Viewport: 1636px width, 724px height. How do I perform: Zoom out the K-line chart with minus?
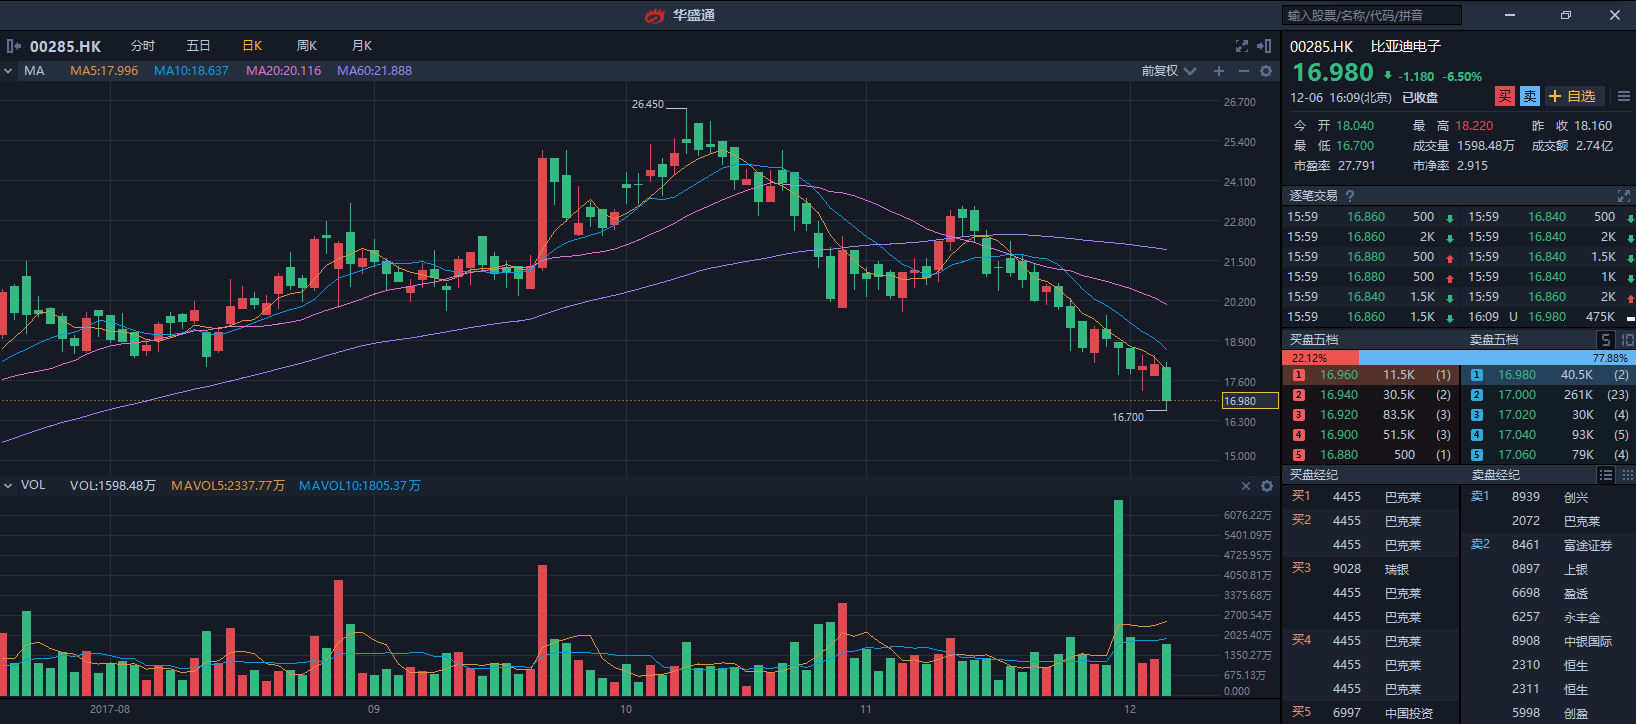[1243, 71]
